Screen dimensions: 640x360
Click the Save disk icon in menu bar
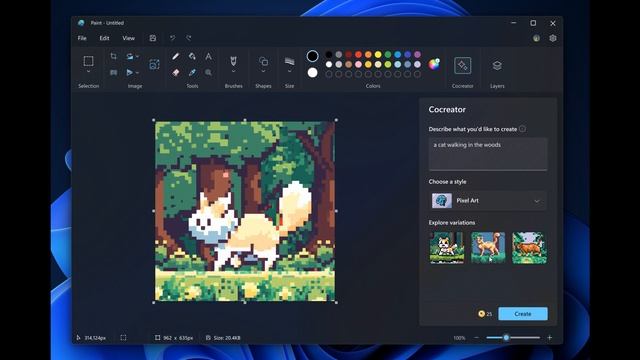click(x=153, y=38)
